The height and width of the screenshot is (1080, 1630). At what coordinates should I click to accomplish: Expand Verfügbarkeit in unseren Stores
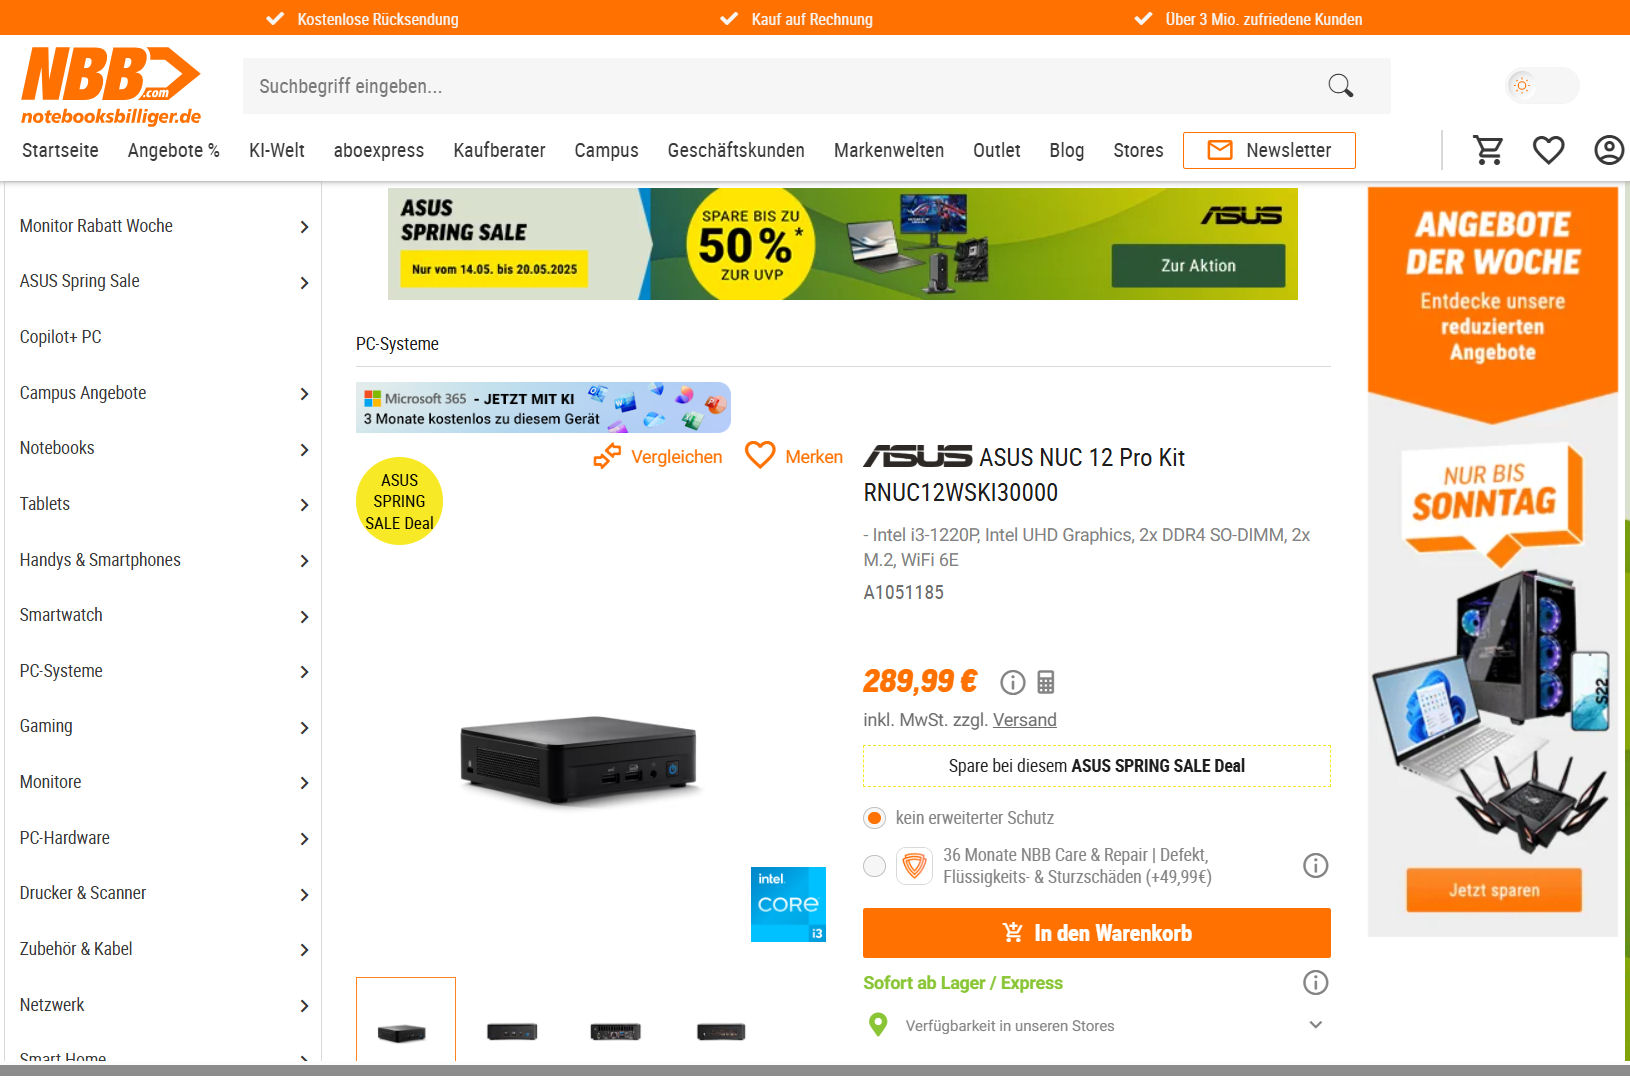click(x=1316, y=1025)
